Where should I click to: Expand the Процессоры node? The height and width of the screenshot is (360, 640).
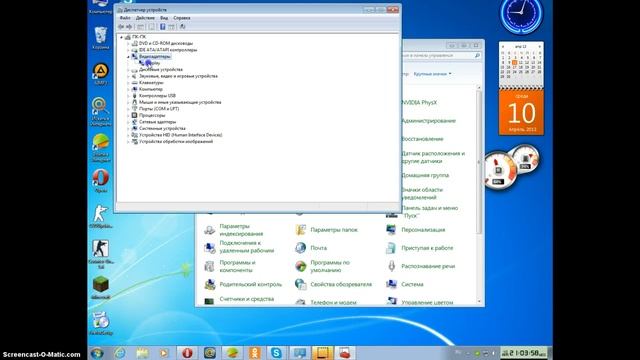click(128, 116)
